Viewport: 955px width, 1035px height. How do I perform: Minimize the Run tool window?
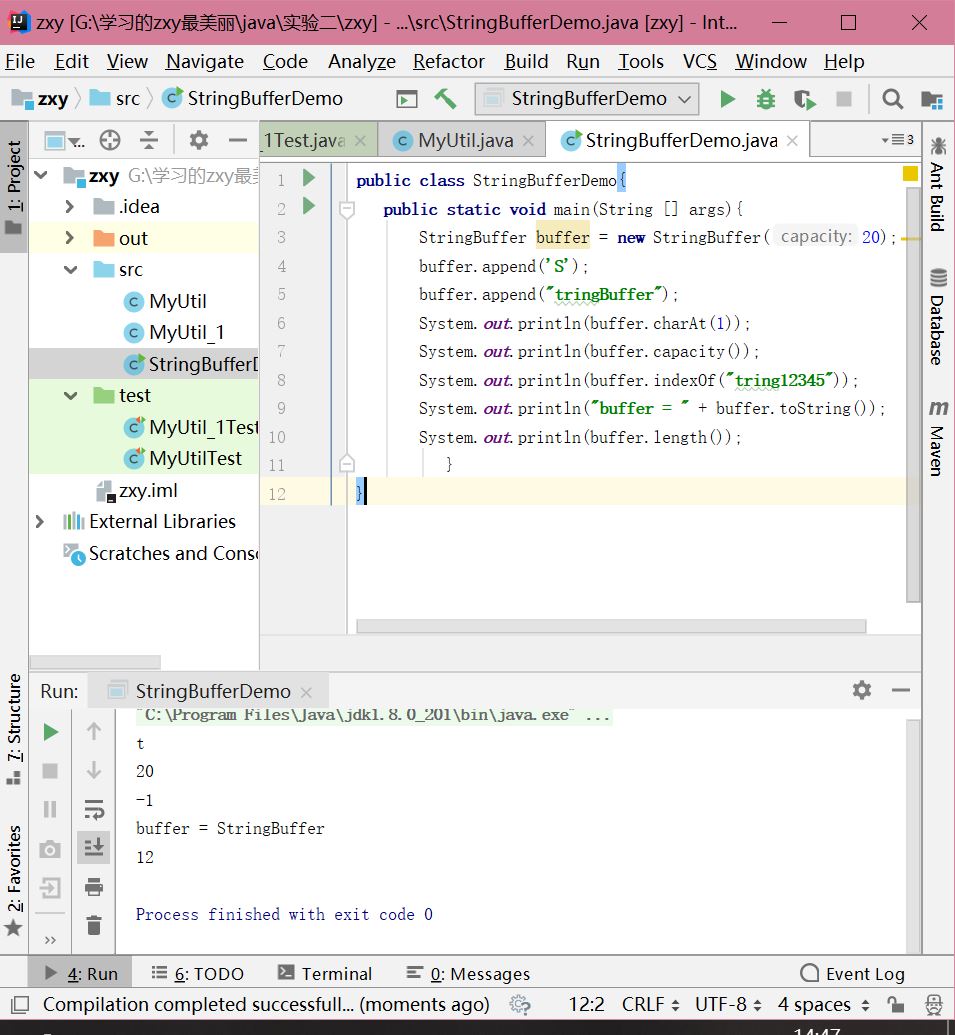coord(901,690)
